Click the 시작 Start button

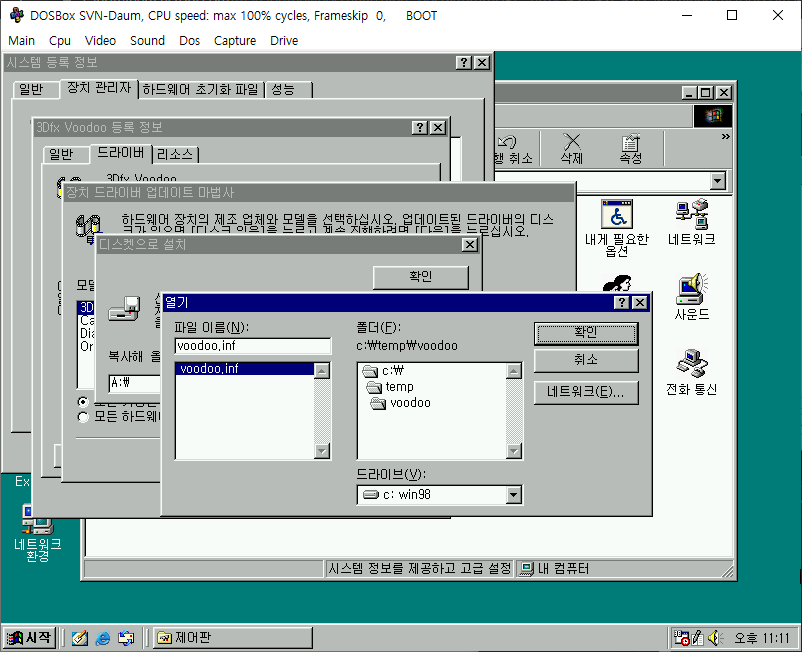[29, 638]
